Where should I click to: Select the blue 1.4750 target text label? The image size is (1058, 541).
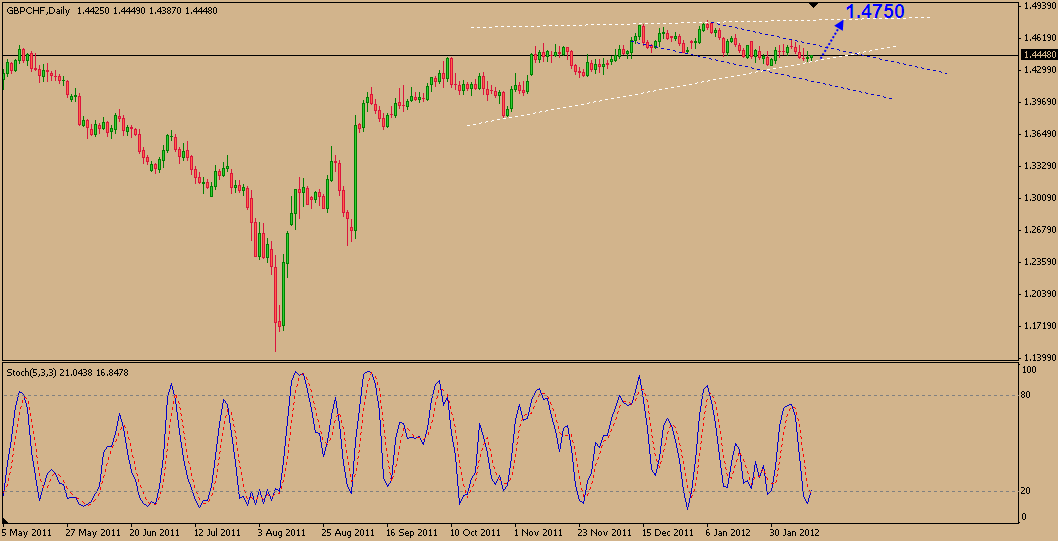pyautogui.click(x=874, y=11)
